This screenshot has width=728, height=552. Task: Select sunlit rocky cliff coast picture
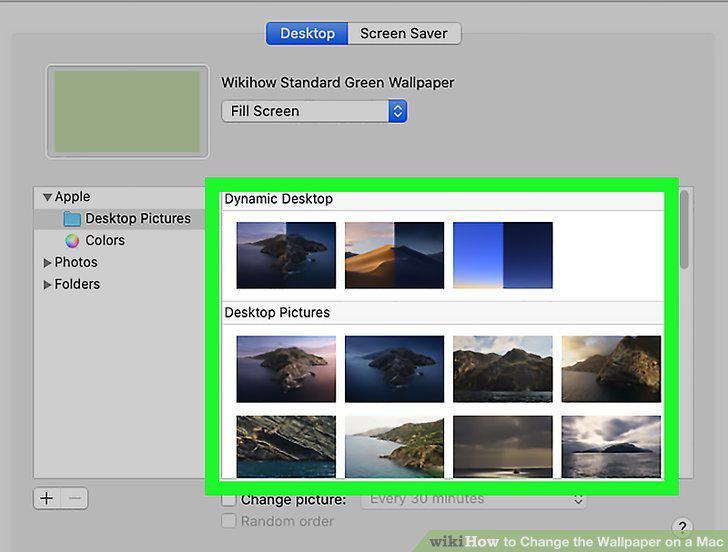pyautogui.click(x=611, y=369)
